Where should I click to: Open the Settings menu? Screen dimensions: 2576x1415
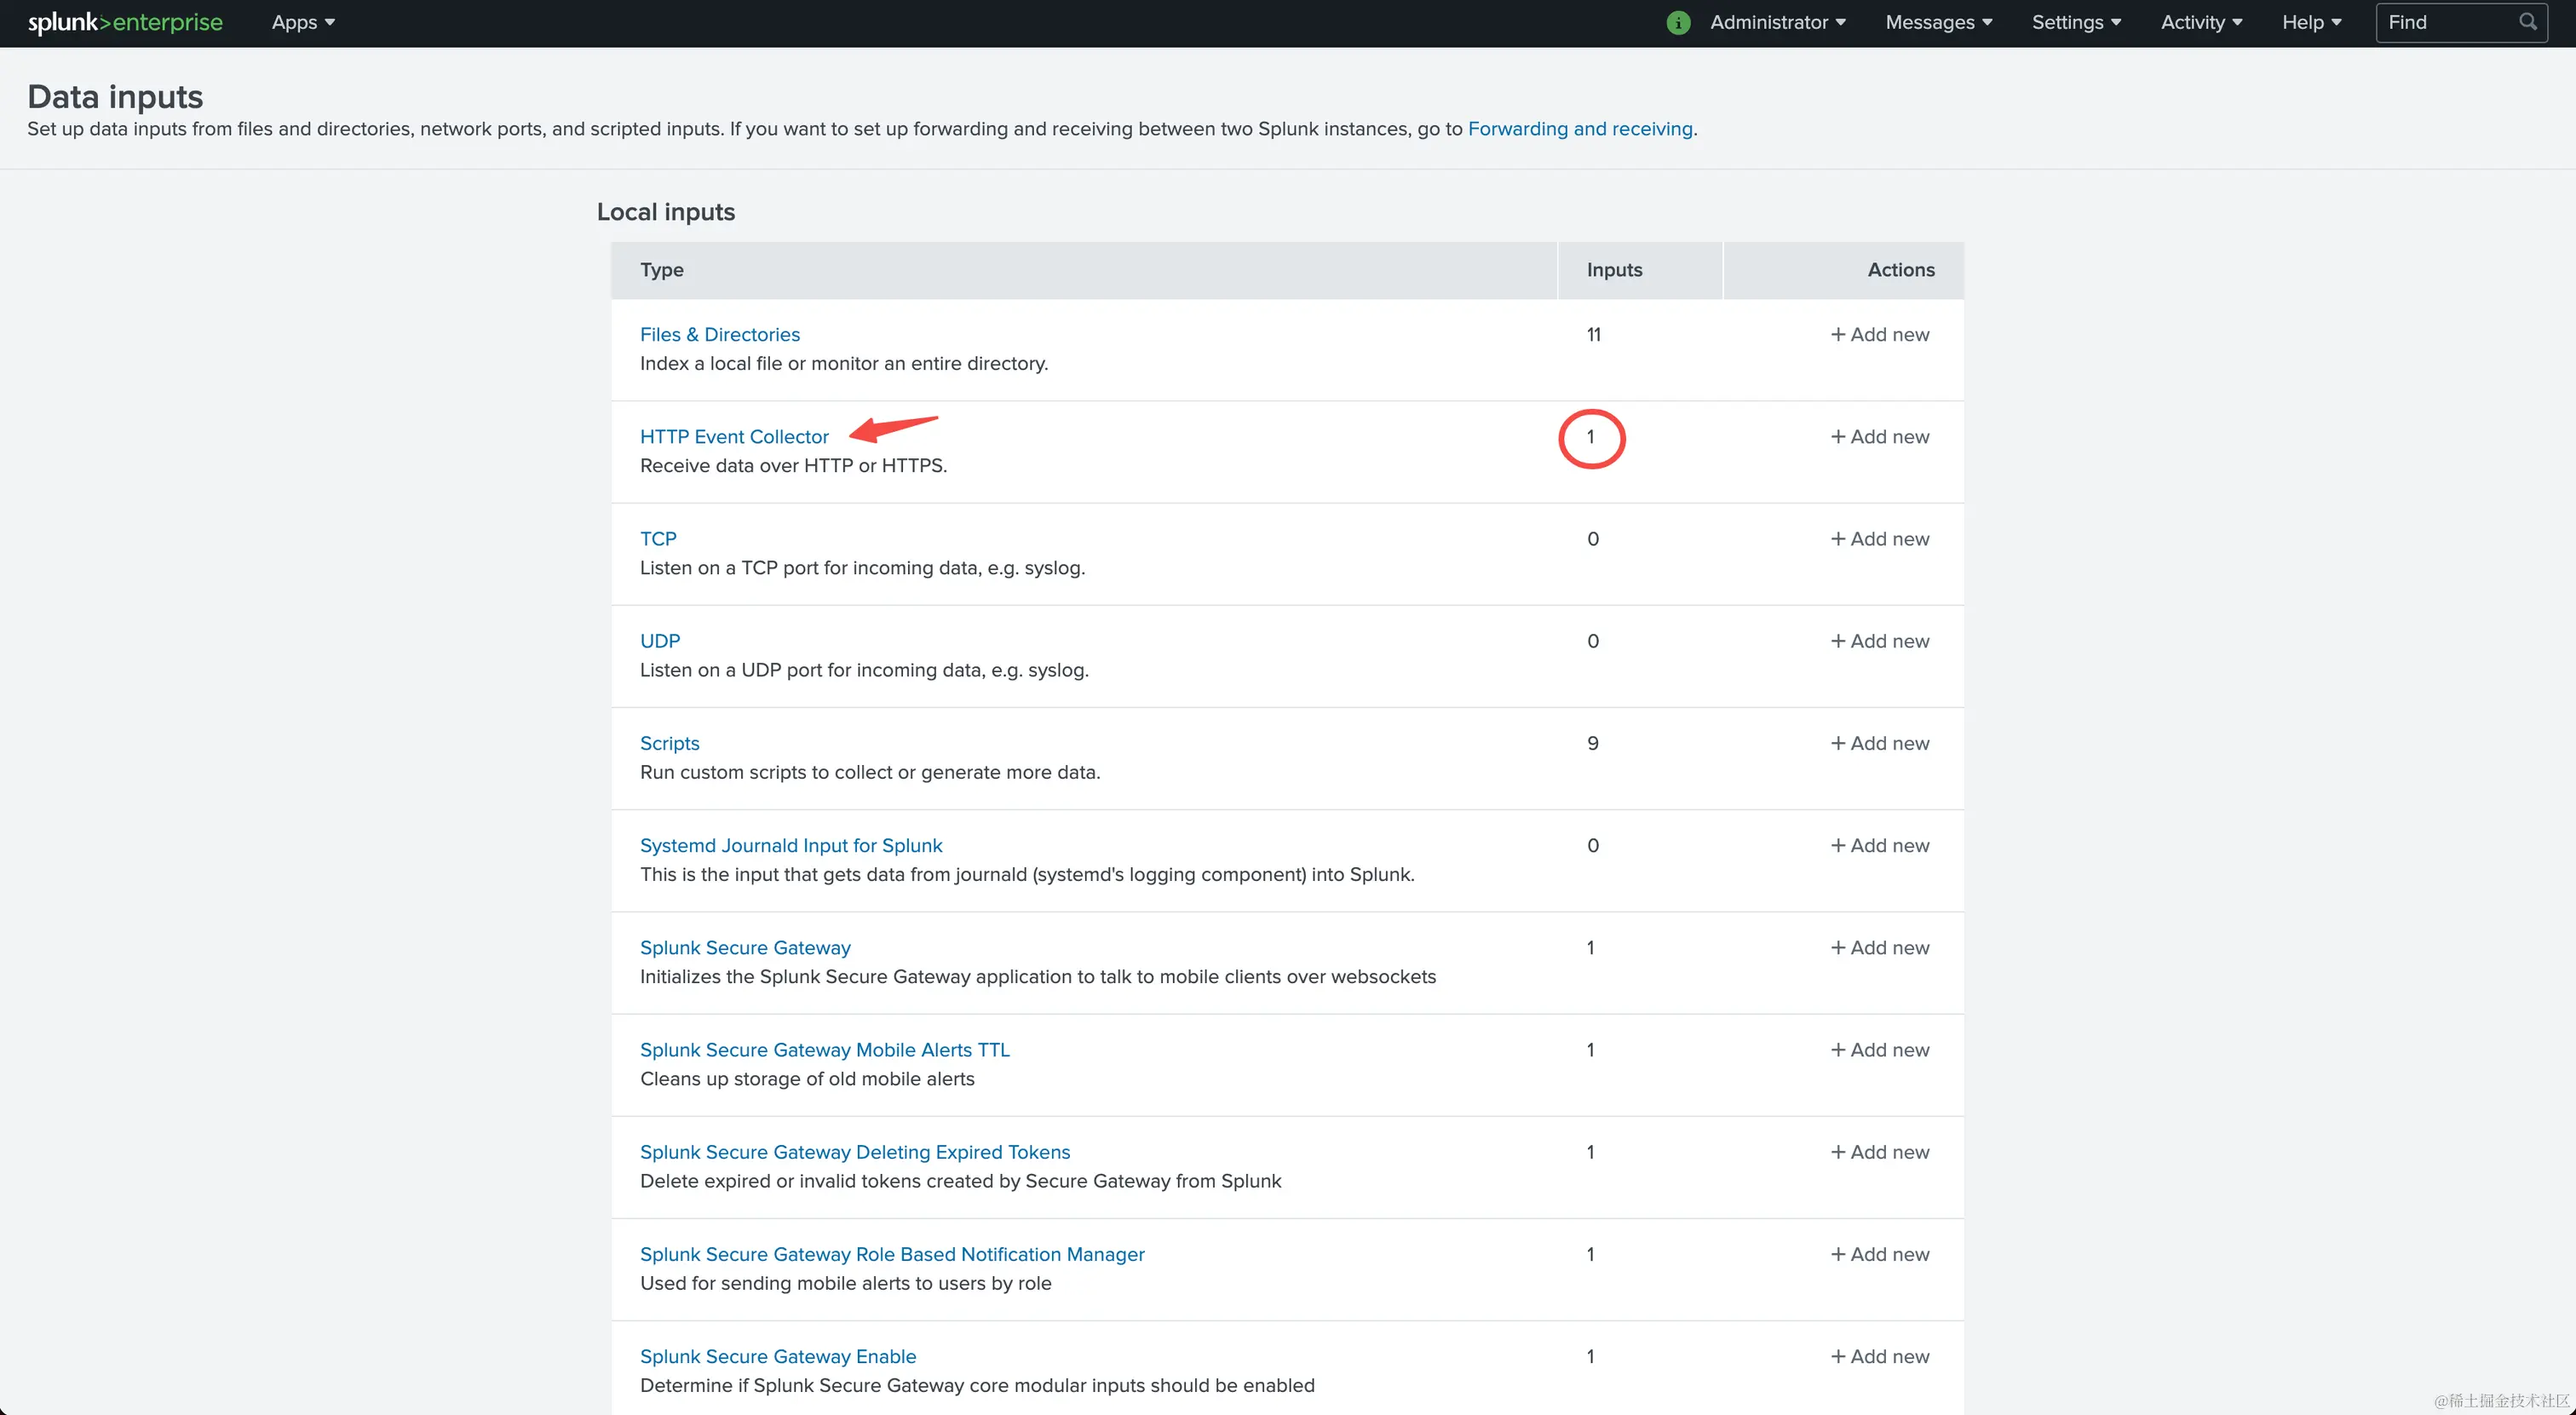2075,22
